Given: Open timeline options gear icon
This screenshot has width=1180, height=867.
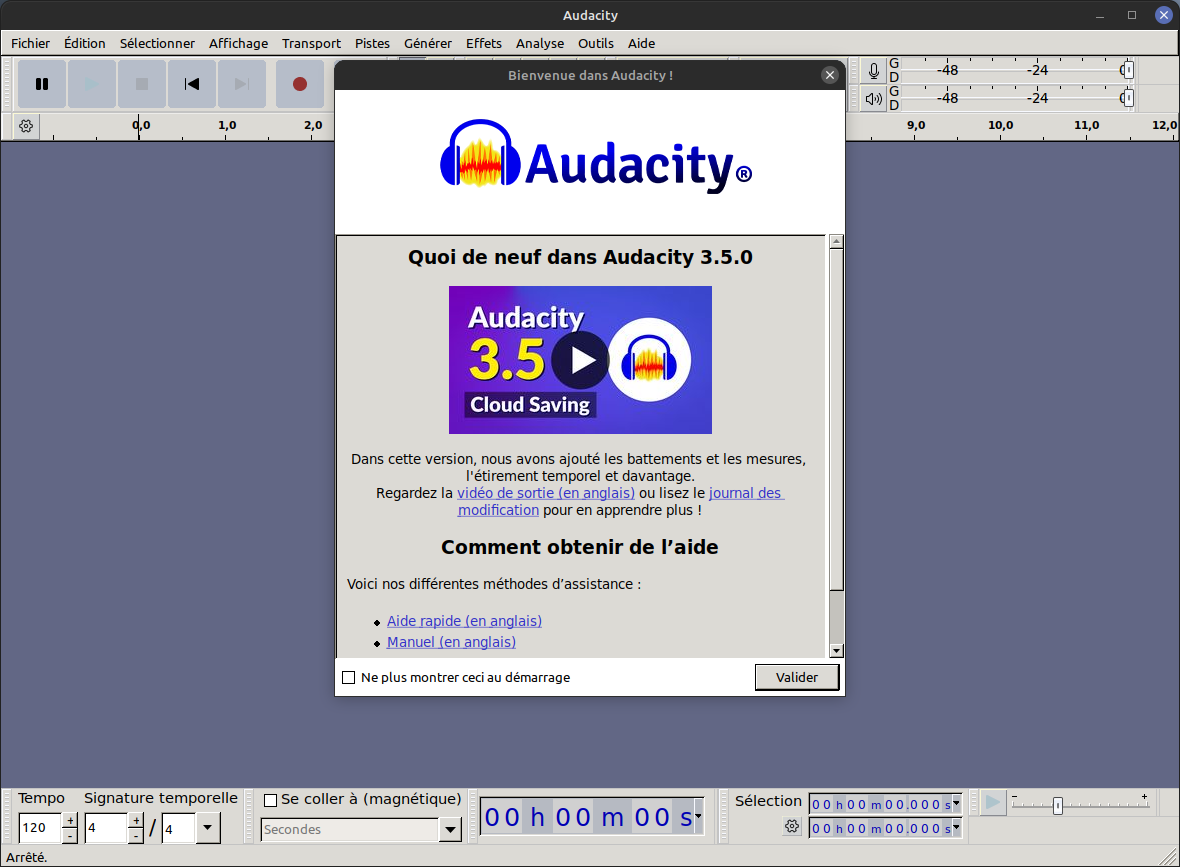Looking at the screenshot, I should 26,126.
